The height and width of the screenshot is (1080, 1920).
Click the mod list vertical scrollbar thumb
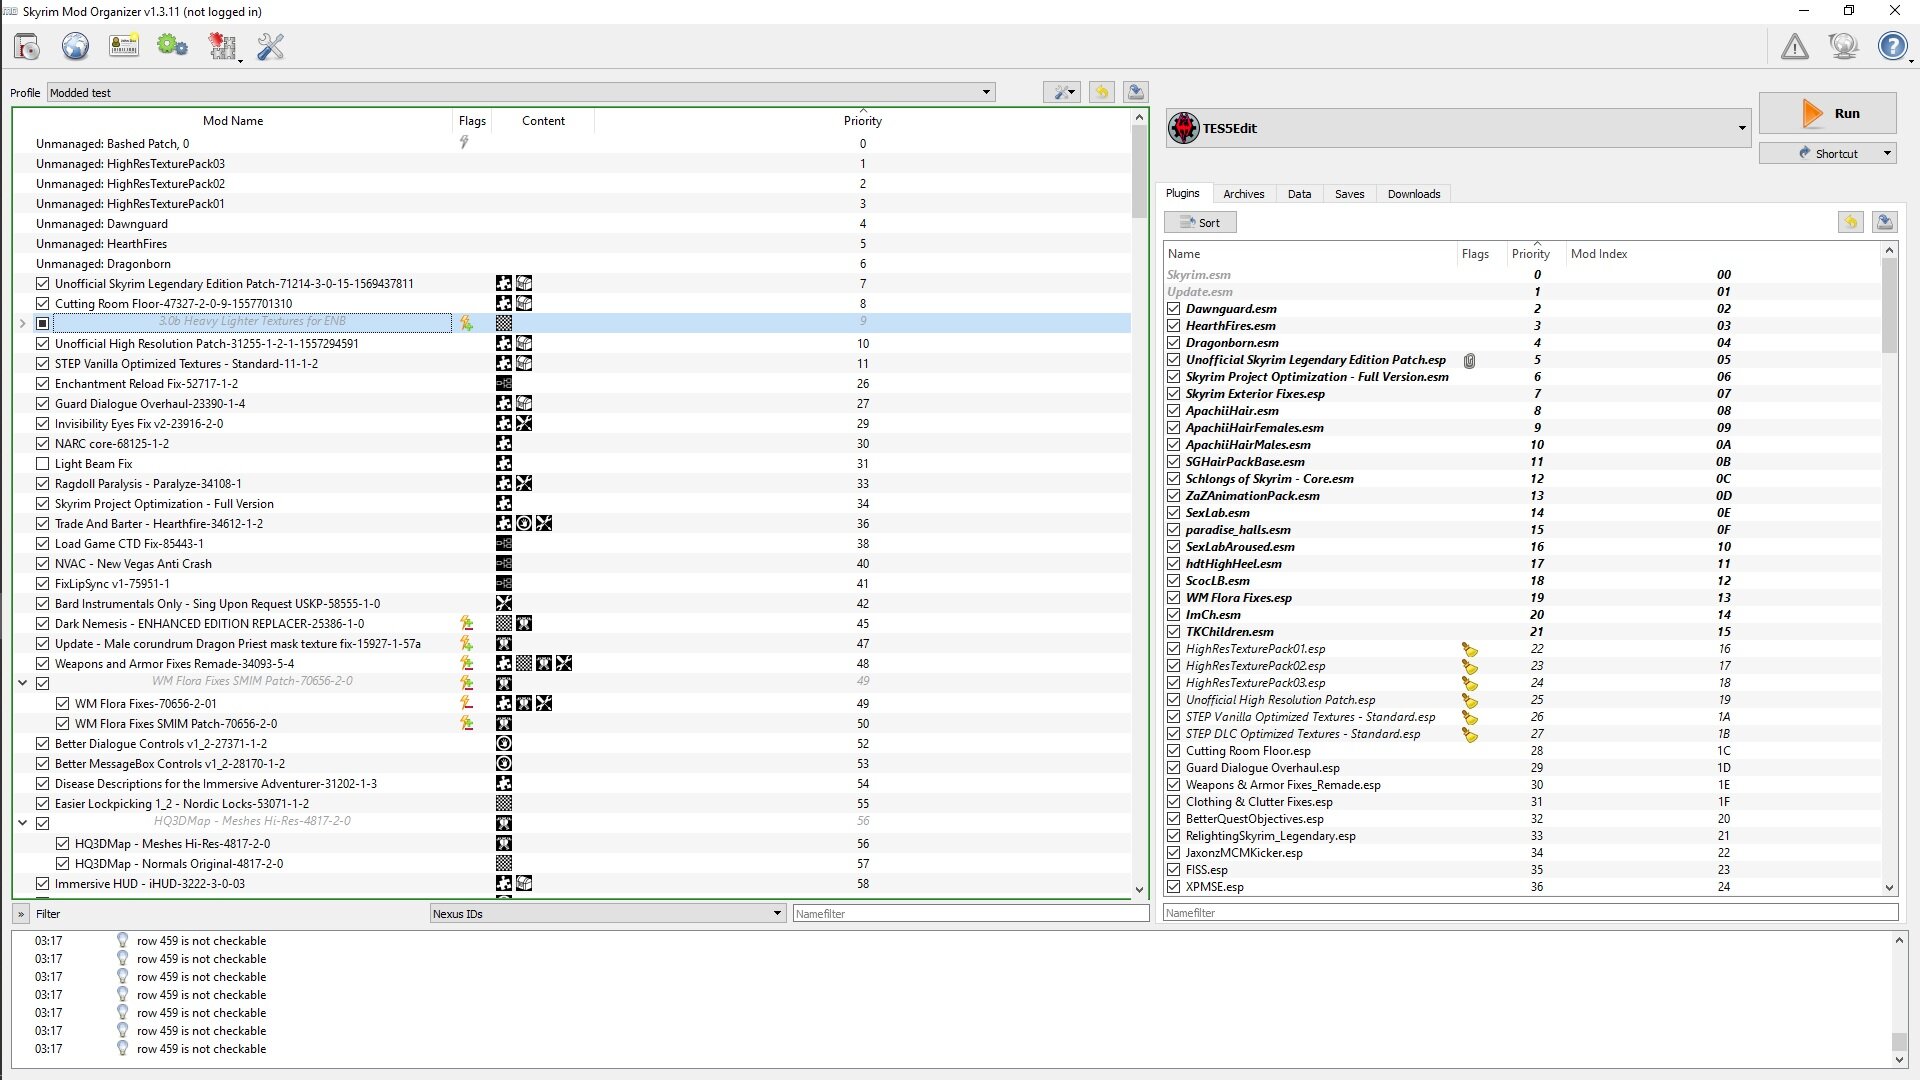(1139, 172)
